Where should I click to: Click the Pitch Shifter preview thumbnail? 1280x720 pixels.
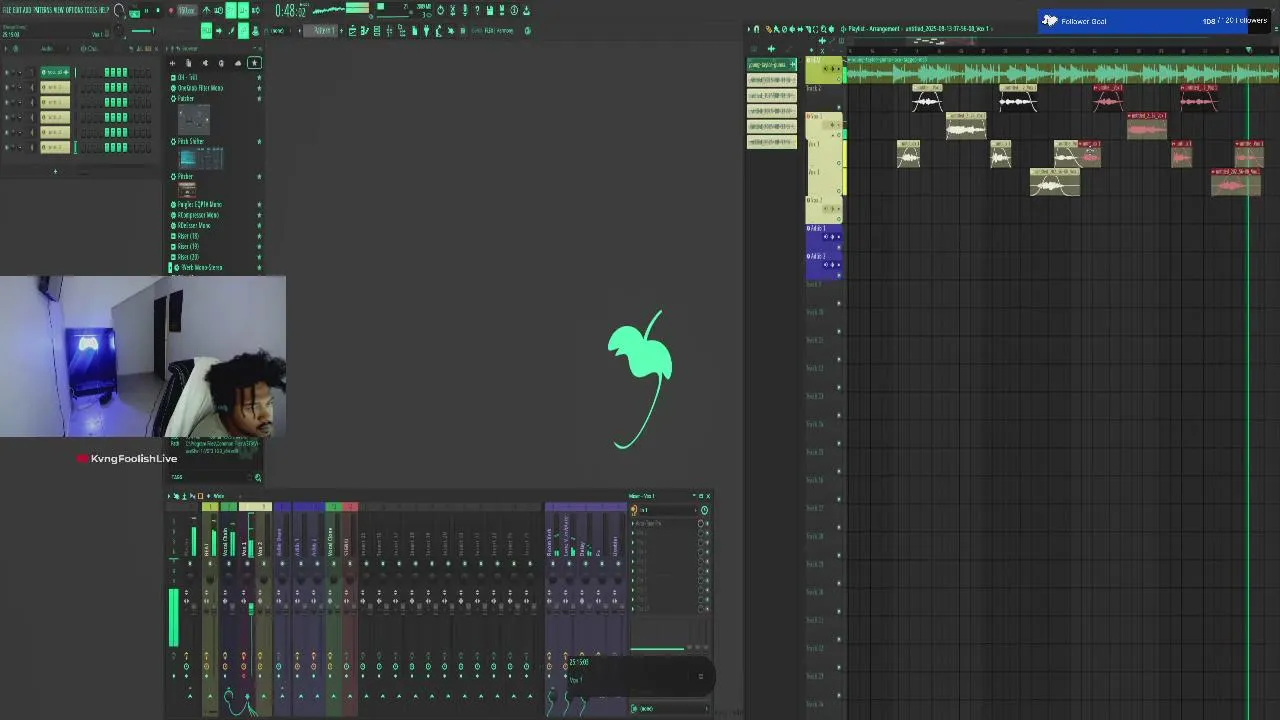[x=200, y=158]
